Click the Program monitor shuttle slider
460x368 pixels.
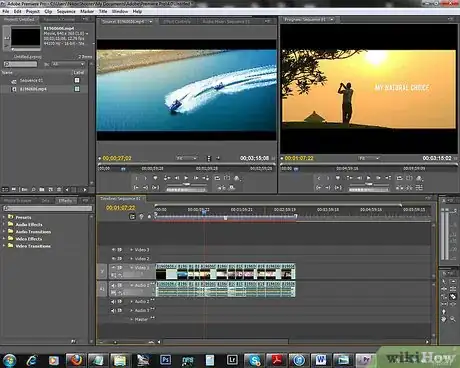369,184
